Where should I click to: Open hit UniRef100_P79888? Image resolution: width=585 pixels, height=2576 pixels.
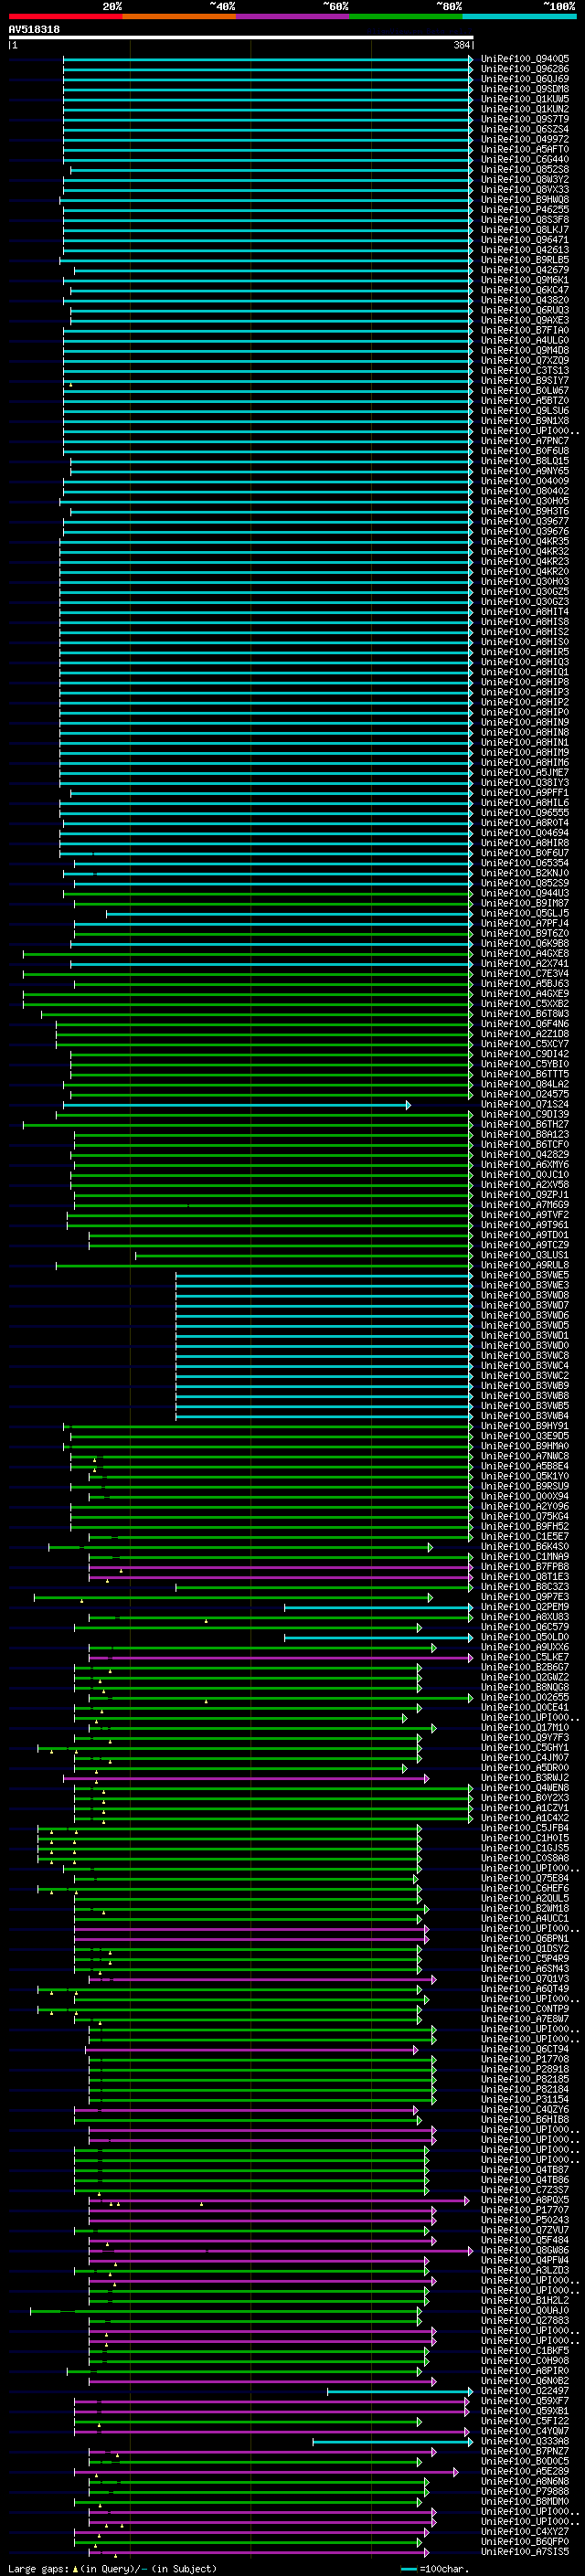525,2491
